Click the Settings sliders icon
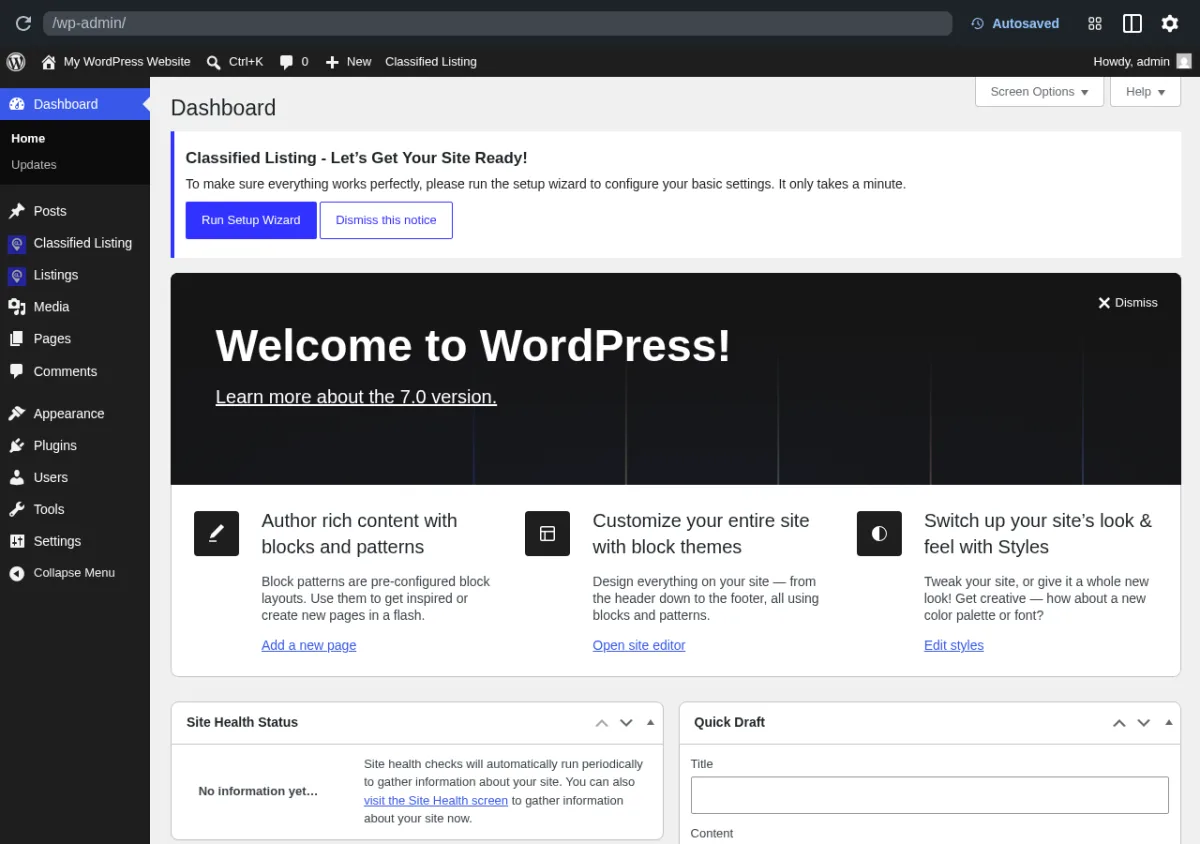This screenshot has height=844, width=1200. click(17, 541)
